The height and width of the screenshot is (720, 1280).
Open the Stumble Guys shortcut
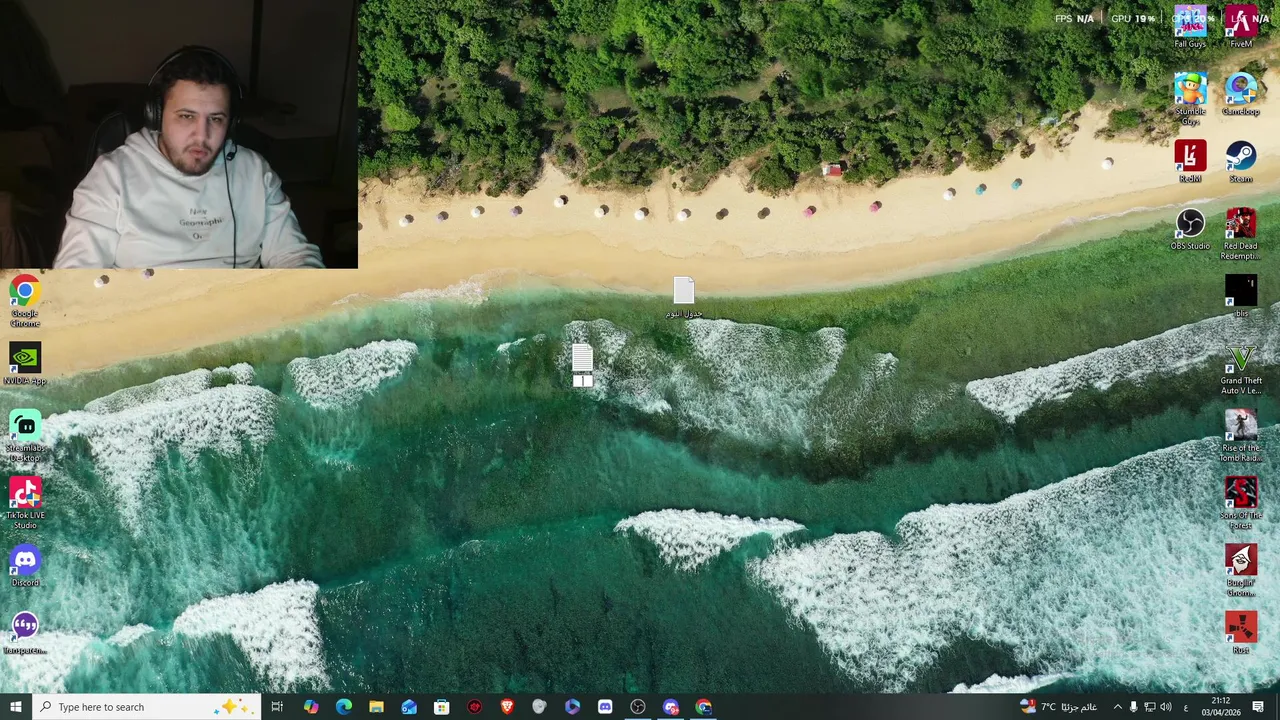pyautogui.click(x=1190, y=98)
